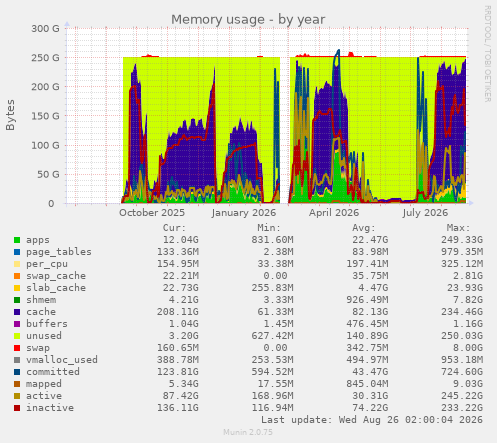497x443 pixels.
Task: Click the Min: column header
Action: coord(269,228)
